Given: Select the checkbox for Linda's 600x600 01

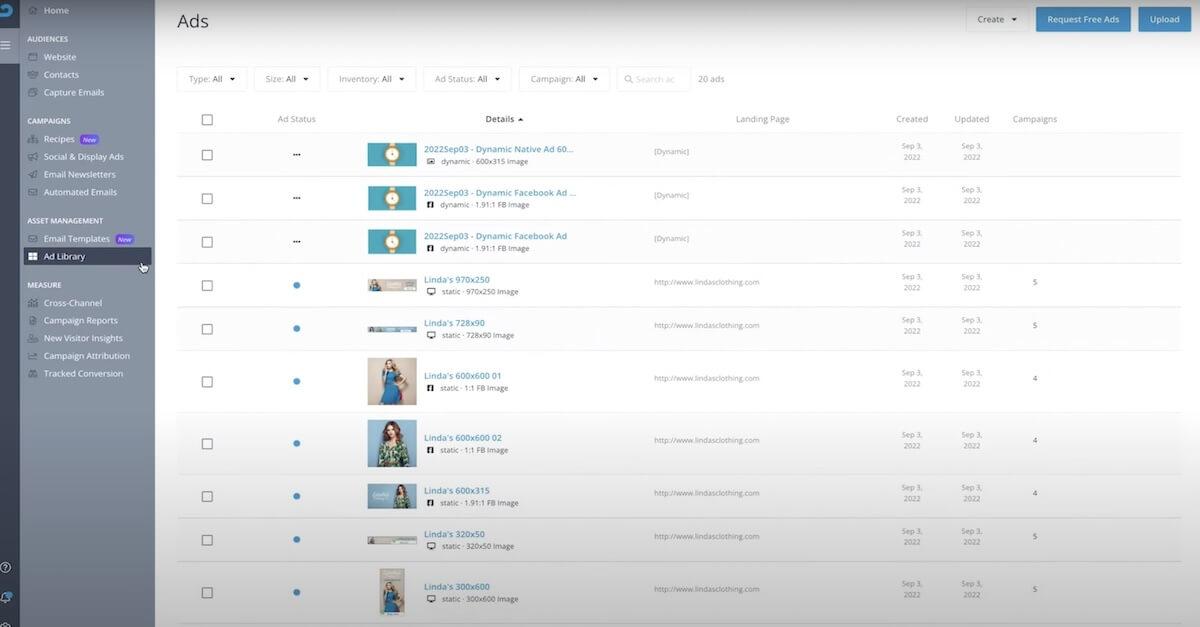Looking at the screenshot, I should [x=207, y=381].
